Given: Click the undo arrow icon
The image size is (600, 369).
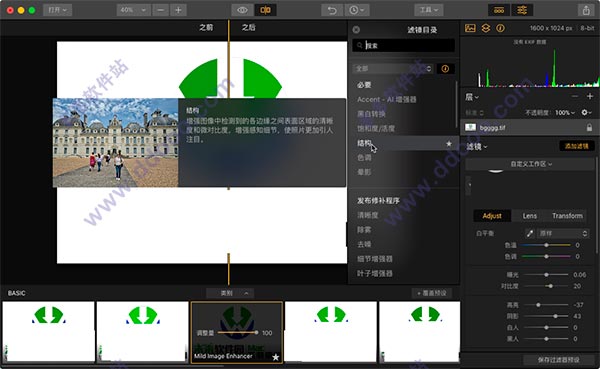Looking at the screenshot, I should [x=332, y=10].
